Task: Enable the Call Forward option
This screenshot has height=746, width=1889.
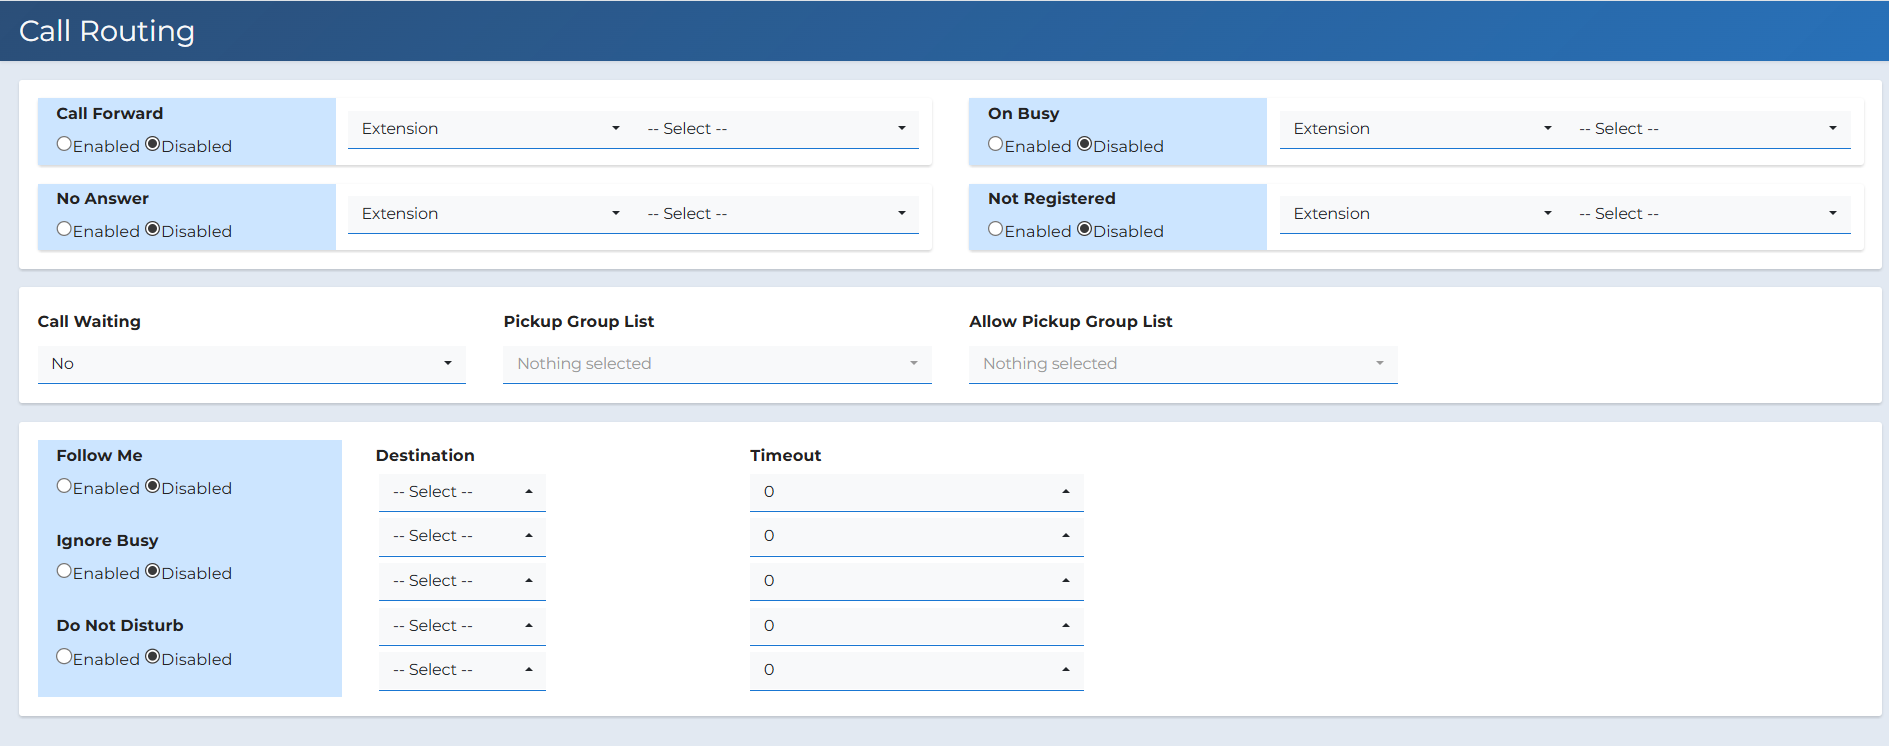Action: (64, 144)
